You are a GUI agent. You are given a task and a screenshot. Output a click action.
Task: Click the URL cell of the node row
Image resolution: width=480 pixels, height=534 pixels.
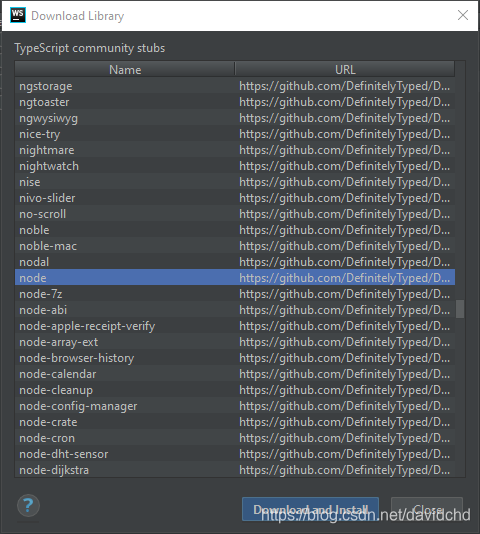point(345,278)
